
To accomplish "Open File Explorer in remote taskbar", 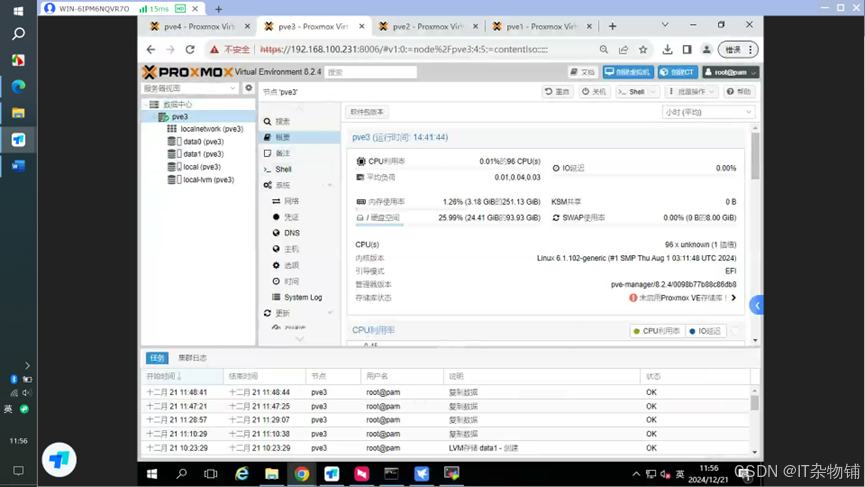I will click(x=271, y=474).
